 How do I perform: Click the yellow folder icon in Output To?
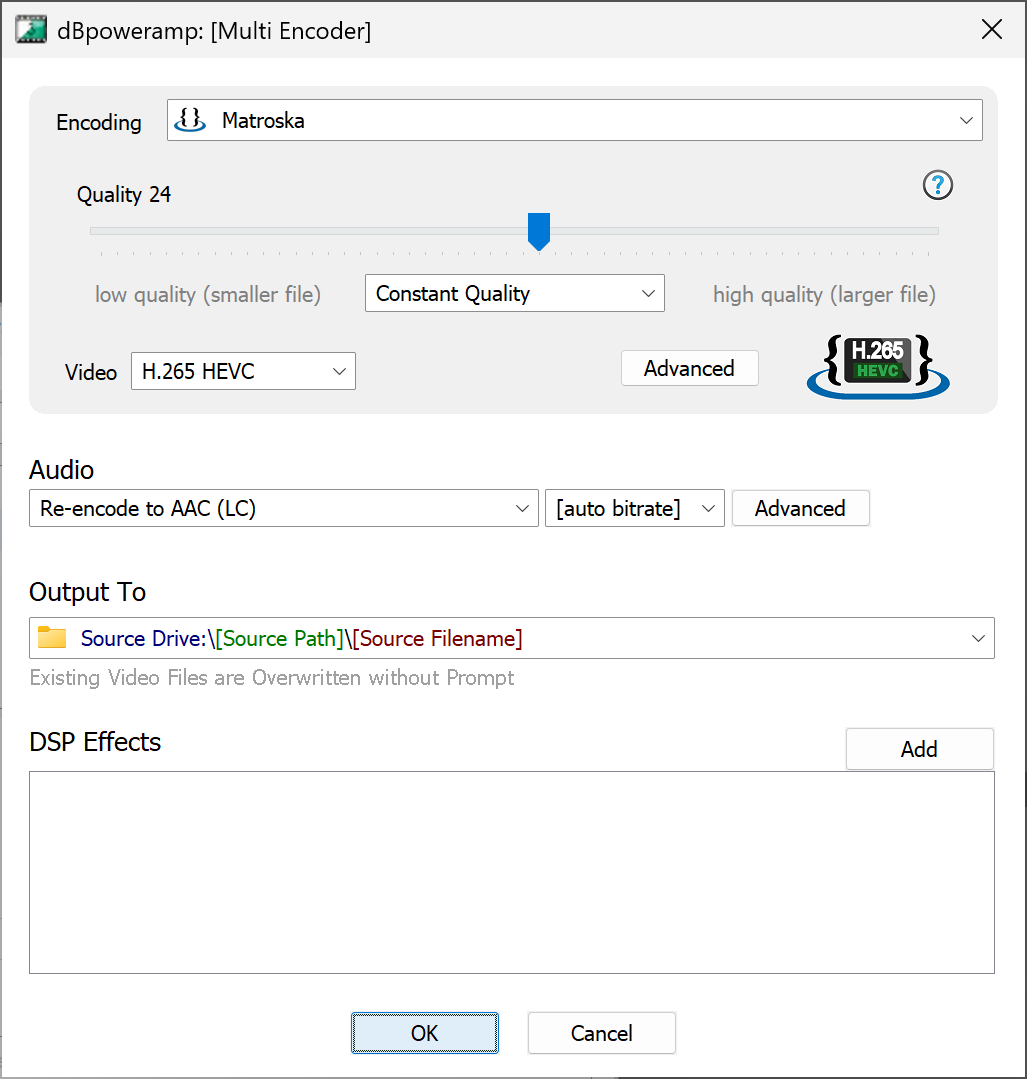[x=52, y=638]
